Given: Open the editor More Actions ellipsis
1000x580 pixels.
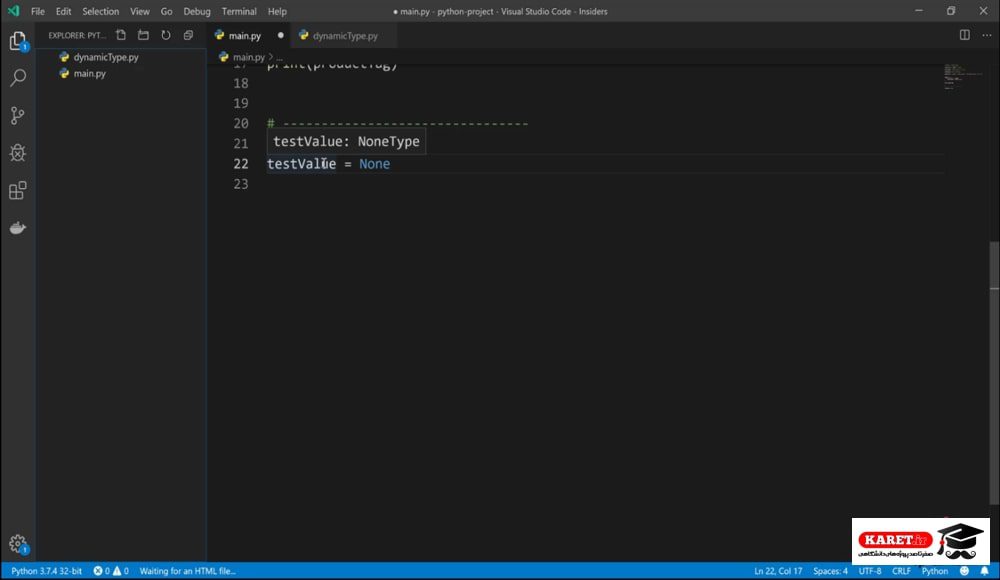Looking at the screenshot, I should (x=987, y=35).
